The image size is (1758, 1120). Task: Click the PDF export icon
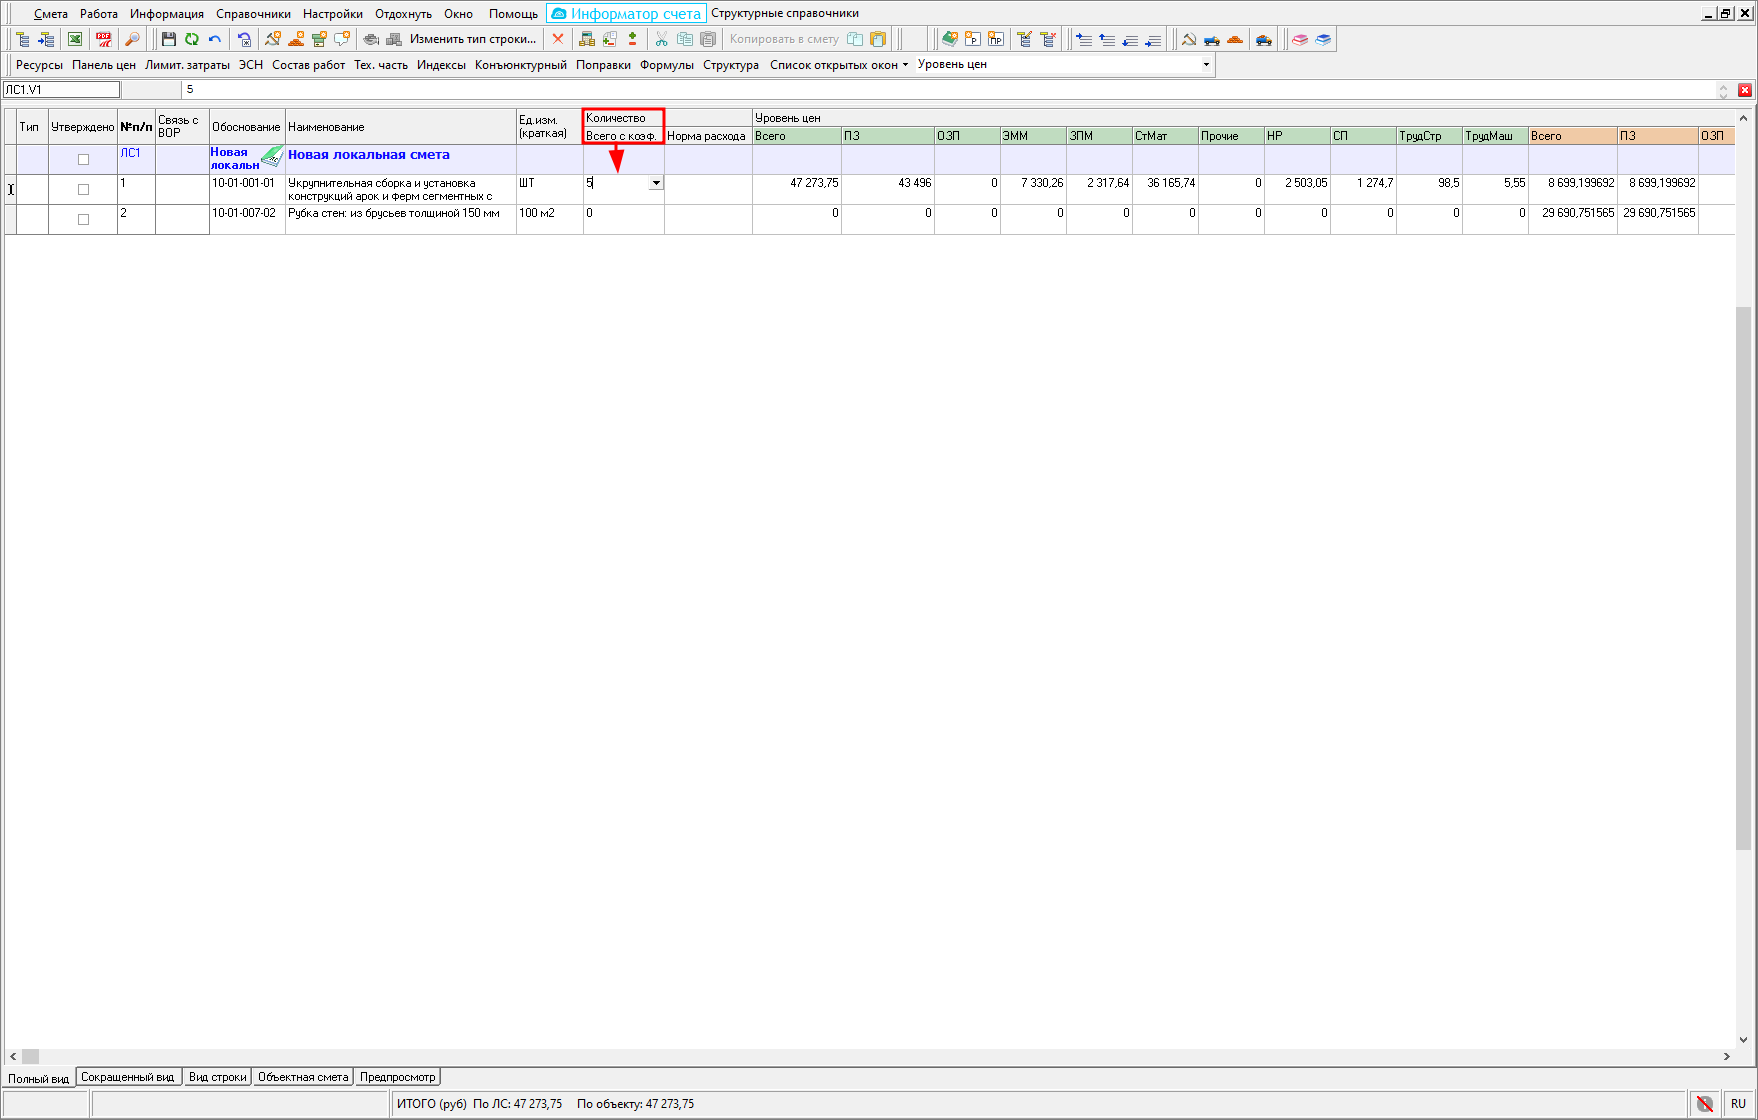click(103, 39)
